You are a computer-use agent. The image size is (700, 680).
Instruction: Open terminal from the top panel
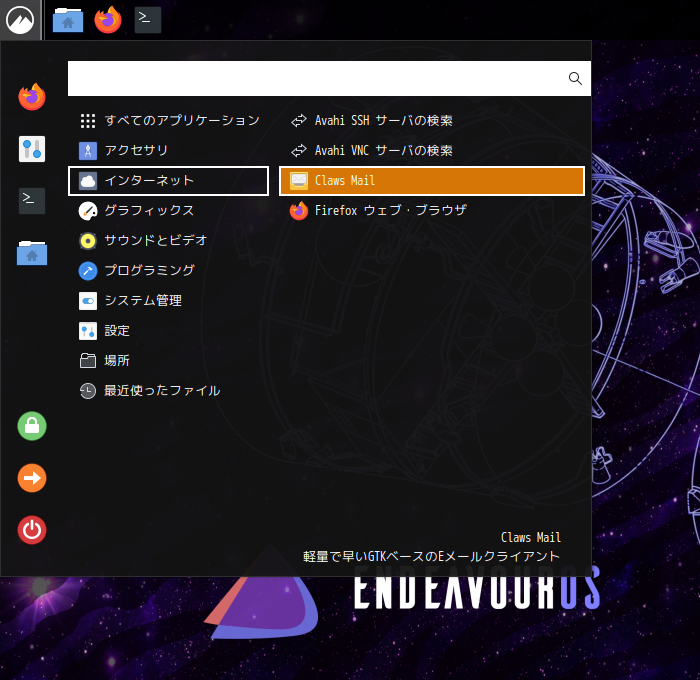click(x=148, y=20)
